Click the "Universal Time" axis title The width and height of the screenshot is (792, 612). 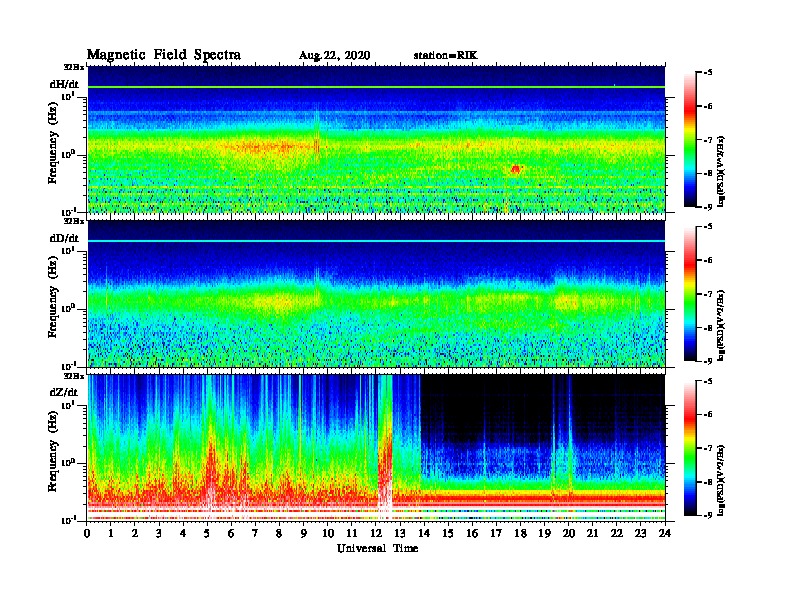coord(377,548)
